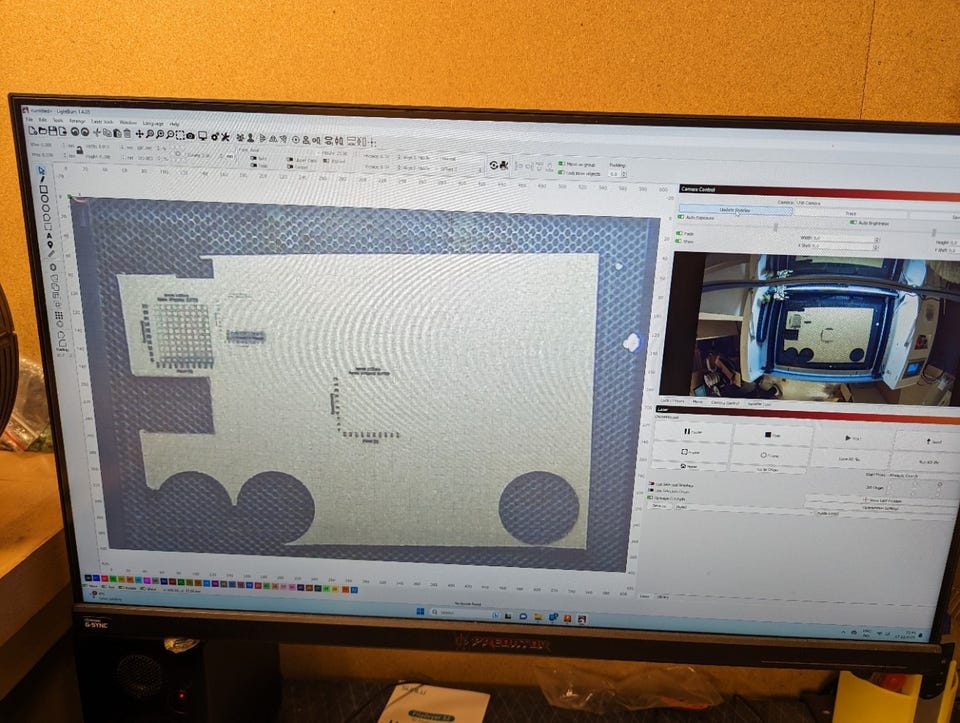Viewport: 960px width, 723px height.
Task: Click the Show Last Position button
Action: (x=882, y=500)
